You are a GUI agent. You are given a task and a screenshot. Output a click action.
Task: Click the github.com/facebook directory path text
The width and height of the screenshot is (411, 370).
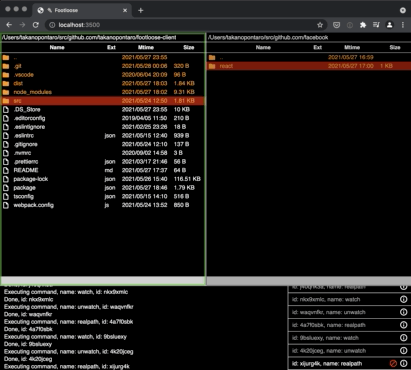(x=268, y=37)
